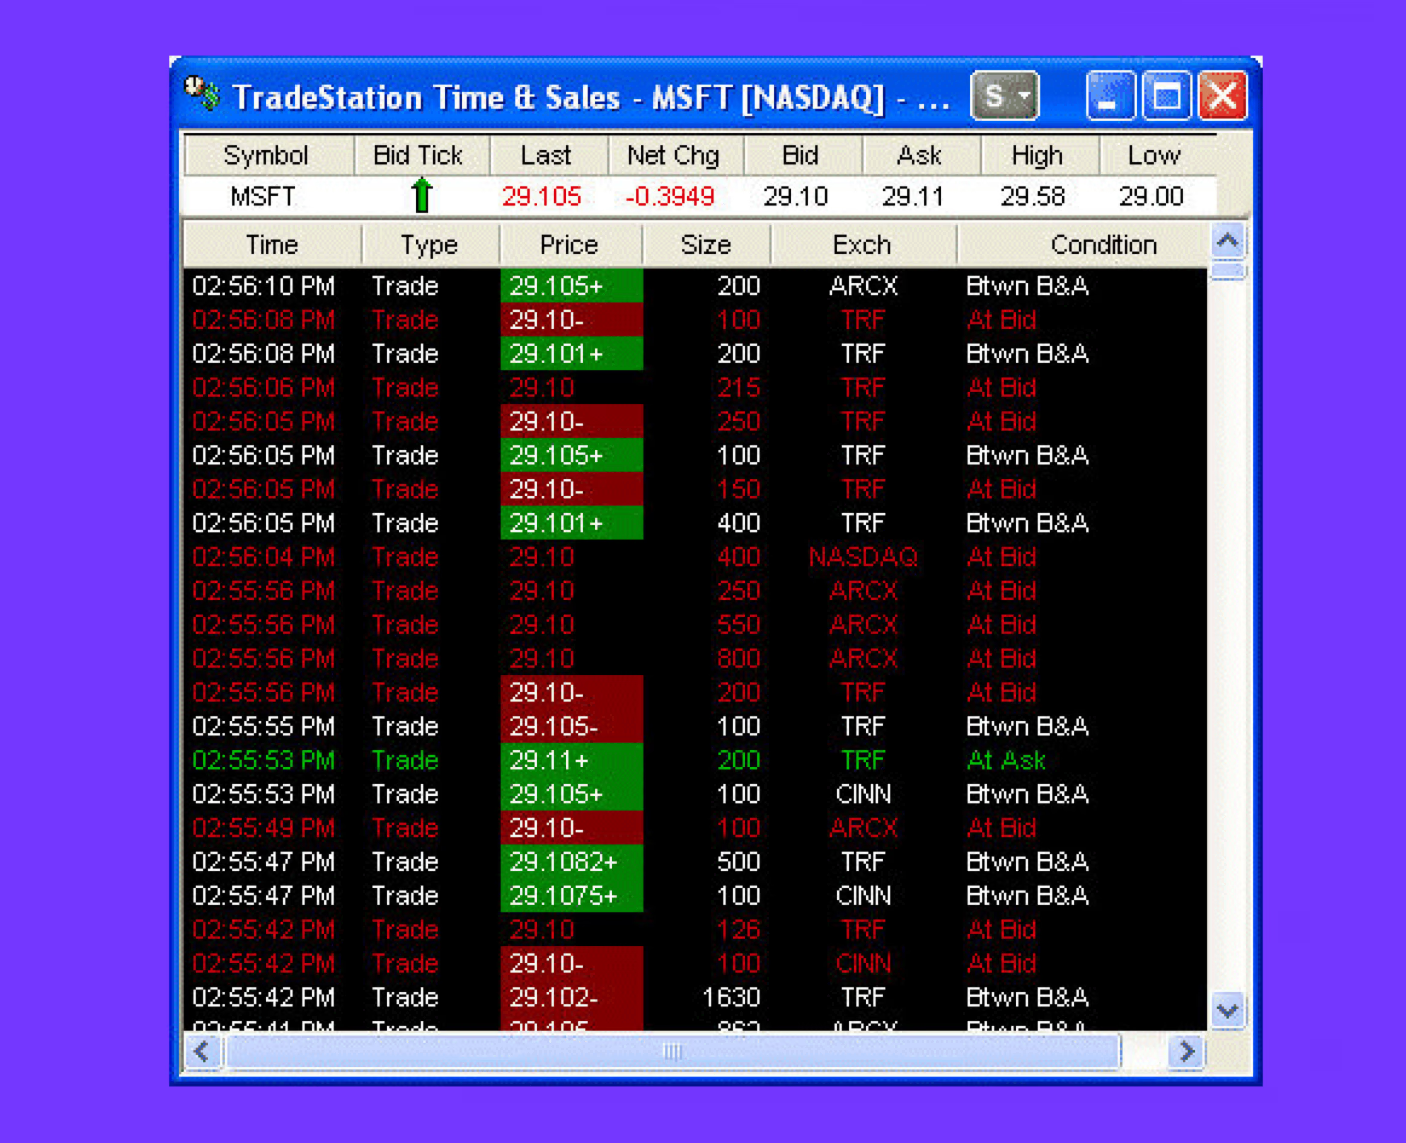Click the horizontal scrollbar left arrow

tap(202, 1051)
